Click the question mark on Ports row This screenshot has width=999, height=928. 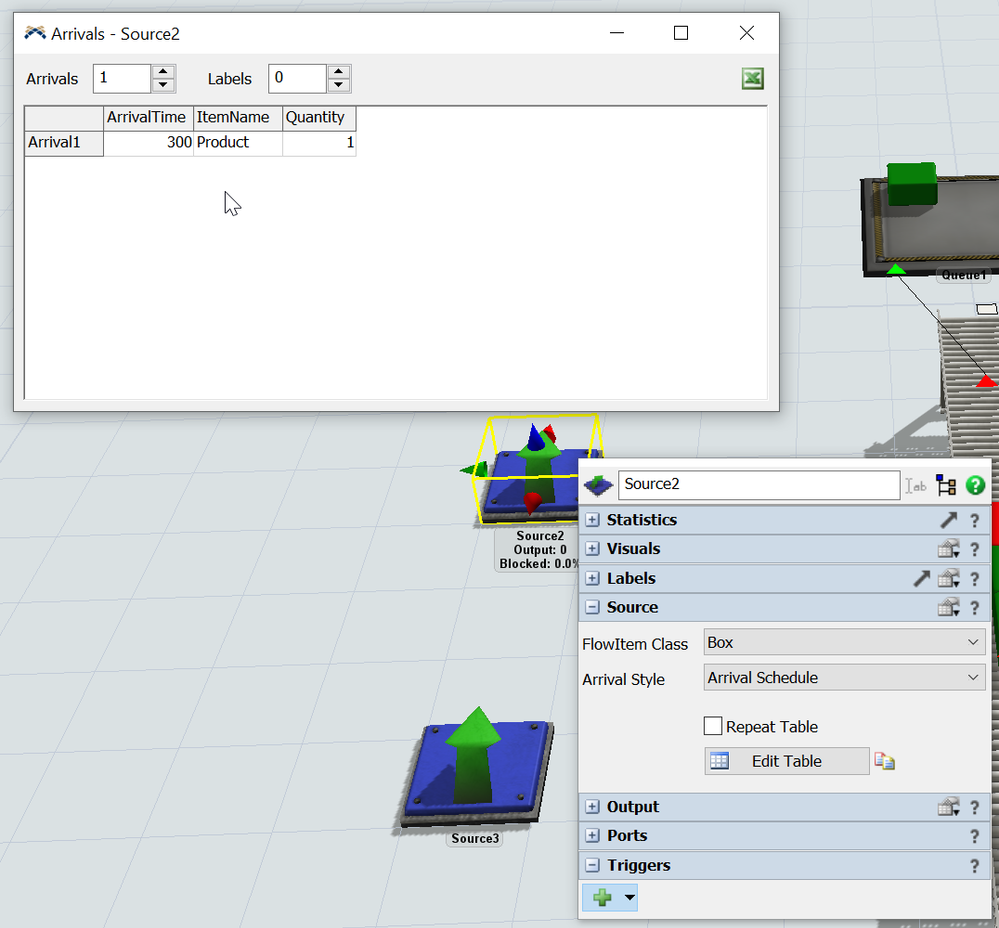click(975, 836)
